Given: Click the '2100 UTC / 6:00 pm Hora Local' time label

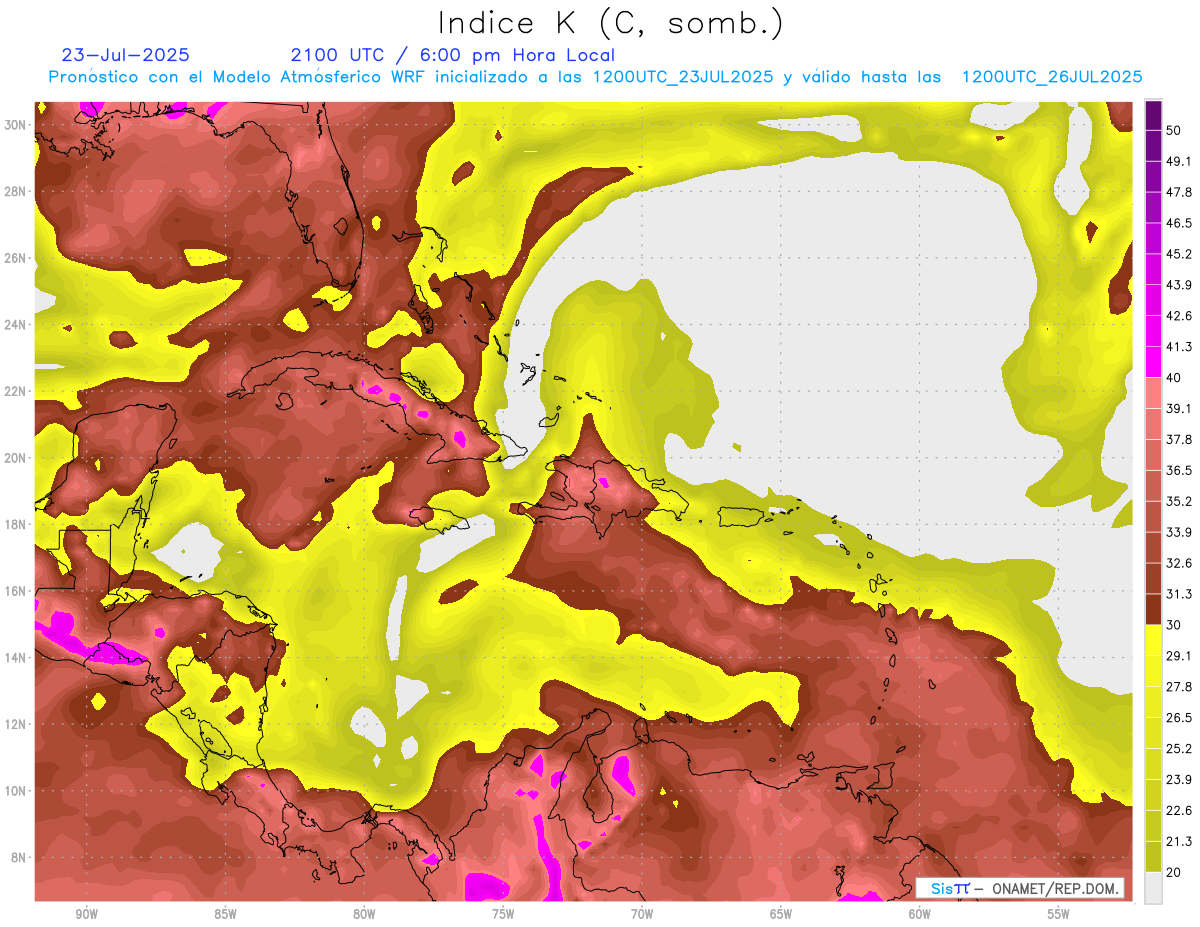Looking at the screenshot, I should [453, 55].
